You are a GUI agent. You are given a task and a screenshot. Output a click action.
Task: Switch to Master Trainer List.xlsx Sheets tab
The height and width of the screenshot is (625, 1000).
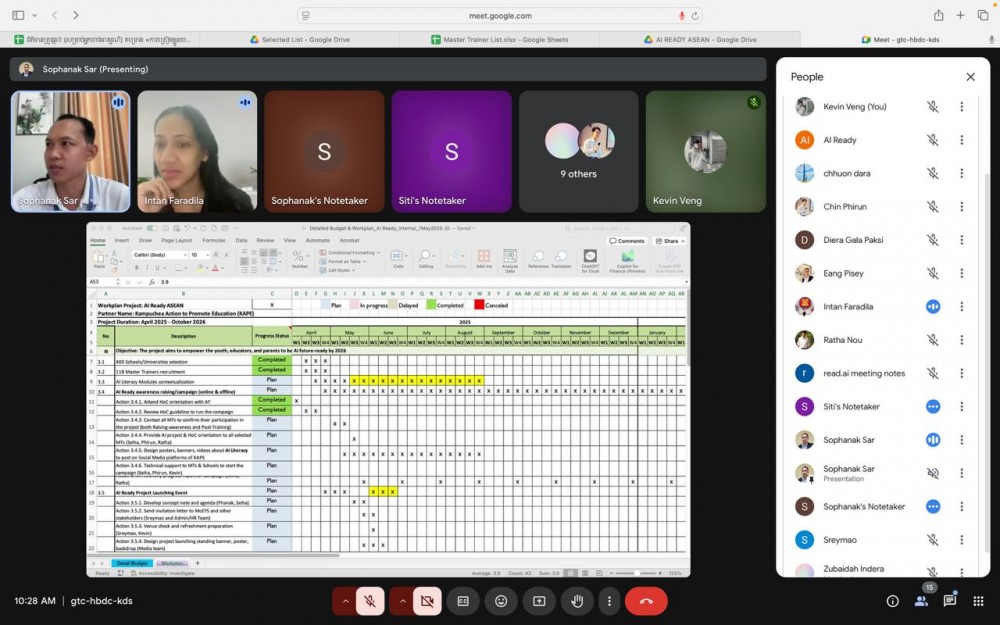click(499, 40)
